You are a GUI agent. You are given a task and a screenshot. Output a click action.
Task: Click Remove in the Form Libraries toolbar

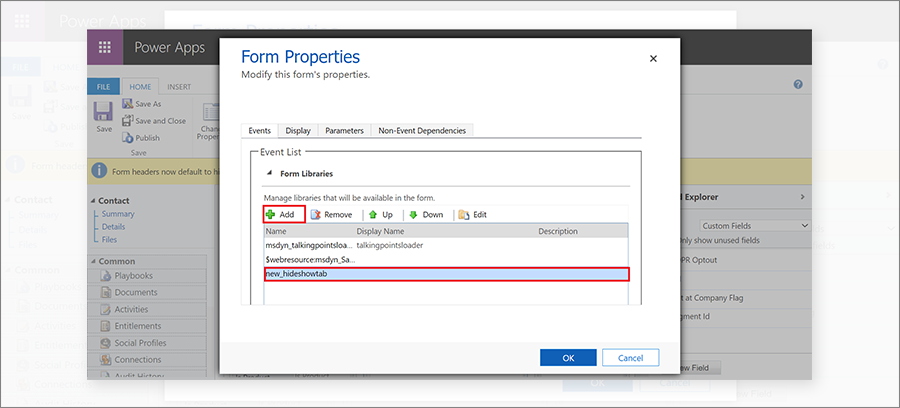(x=331, y=215)
